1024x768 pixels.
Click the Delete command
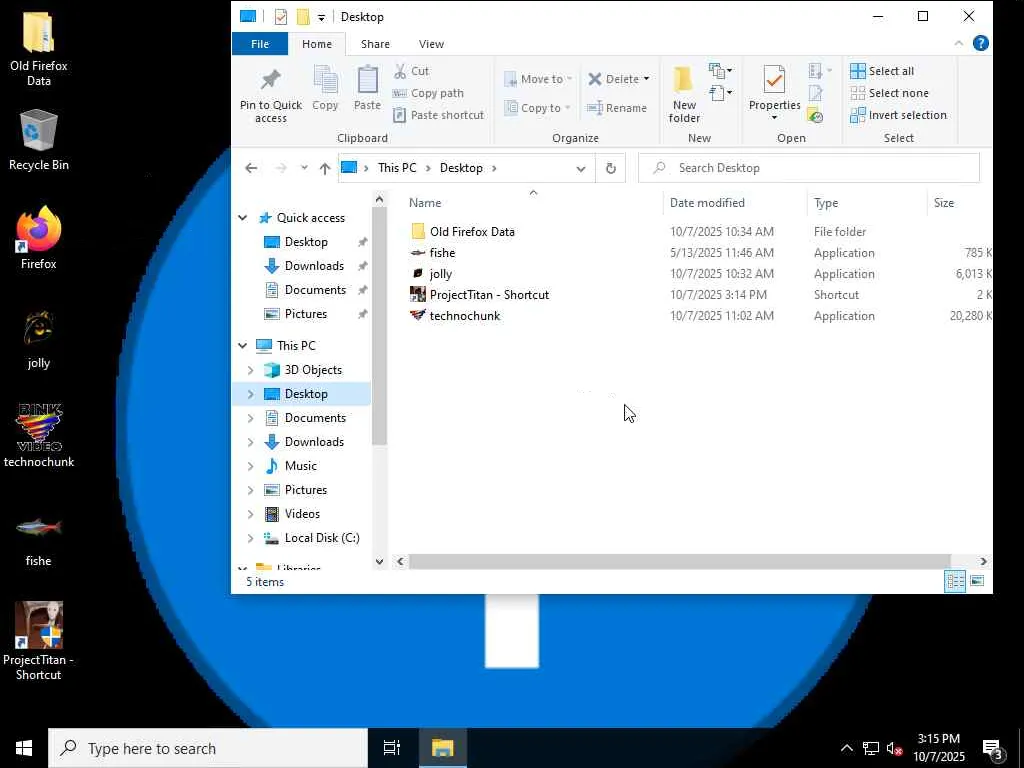[613, 79]
